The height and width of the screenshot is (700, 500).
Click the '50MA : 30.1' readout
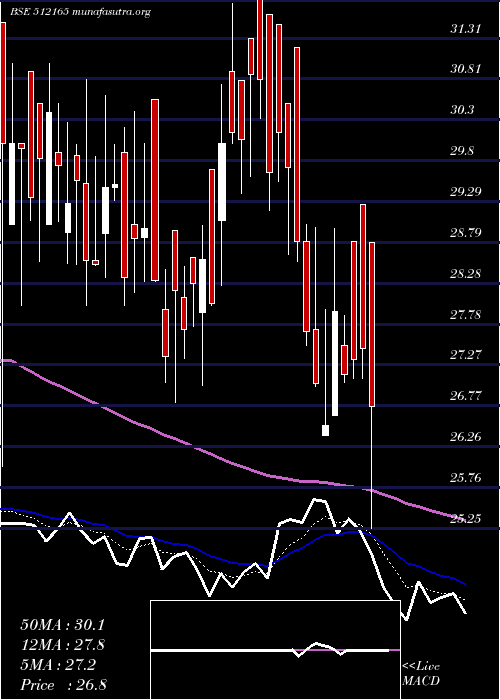62,625
